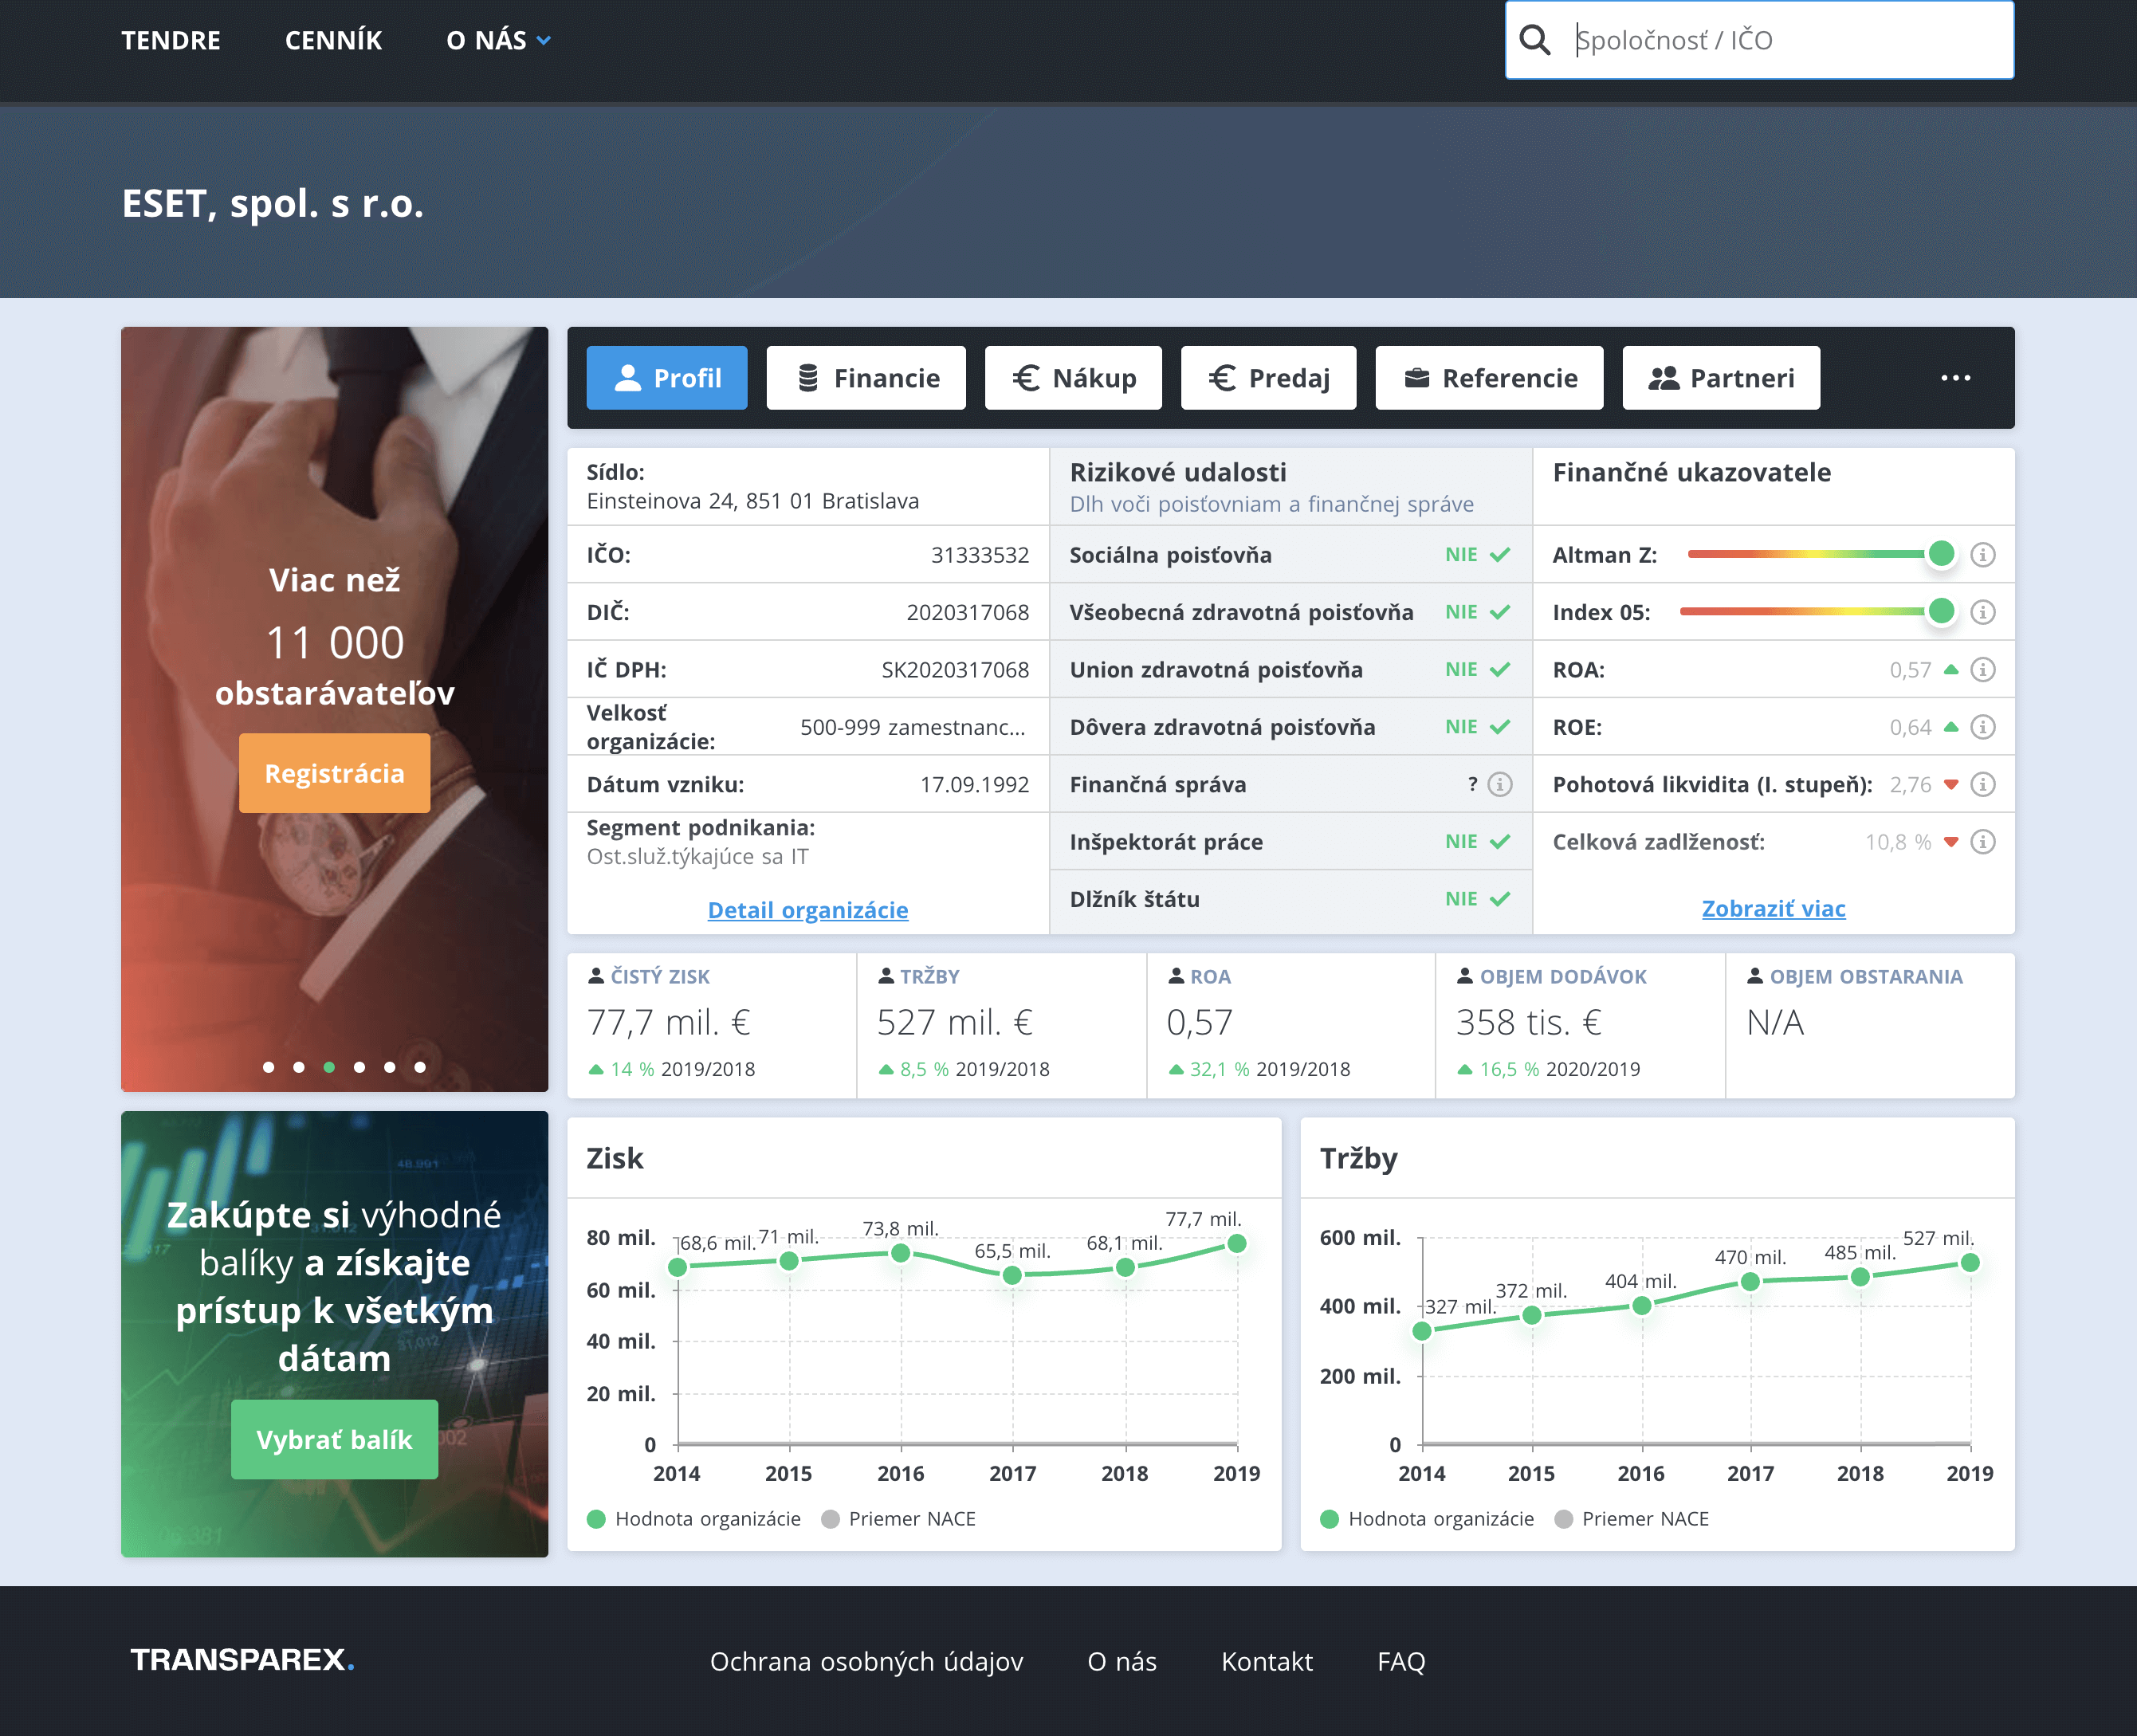
Task: Select the second carousel dot on banner
Action: pyautogui.click(x=299, y=1067)
